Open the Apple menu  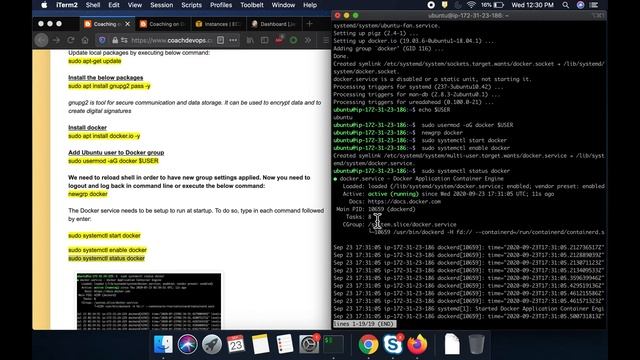44,5
